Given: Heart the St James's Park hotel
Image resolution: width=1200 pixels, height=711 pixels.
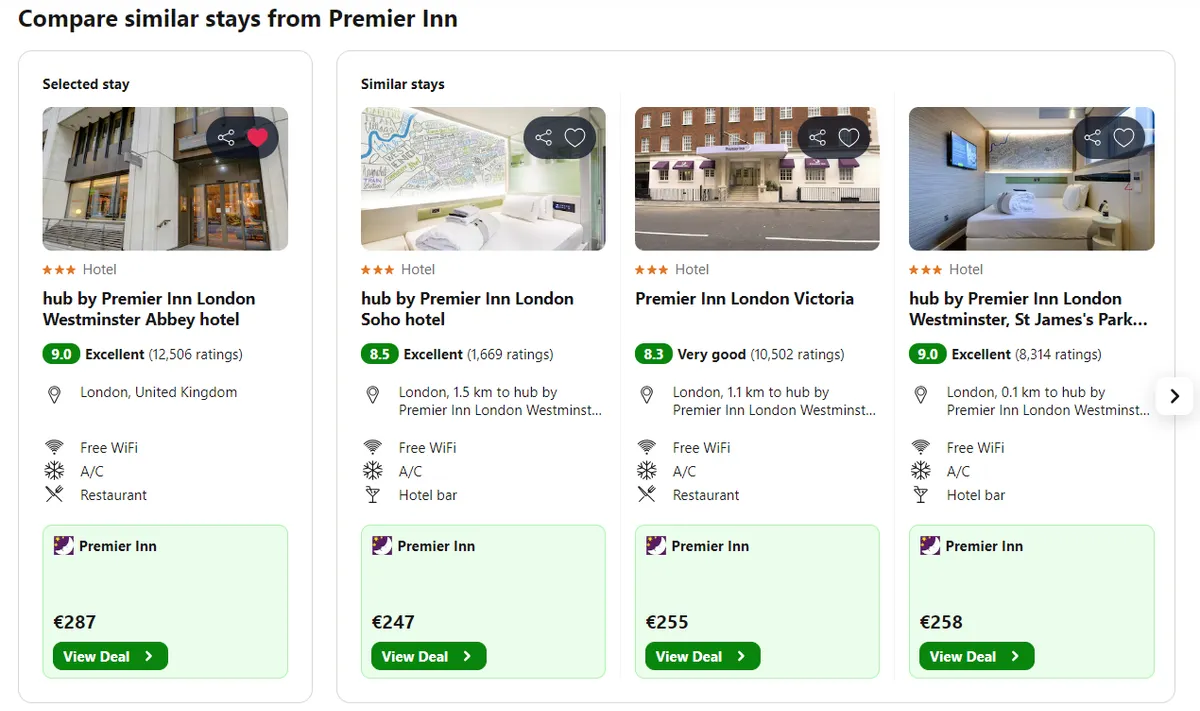Looking at the screenshot, I should [x=1124, y=138].
